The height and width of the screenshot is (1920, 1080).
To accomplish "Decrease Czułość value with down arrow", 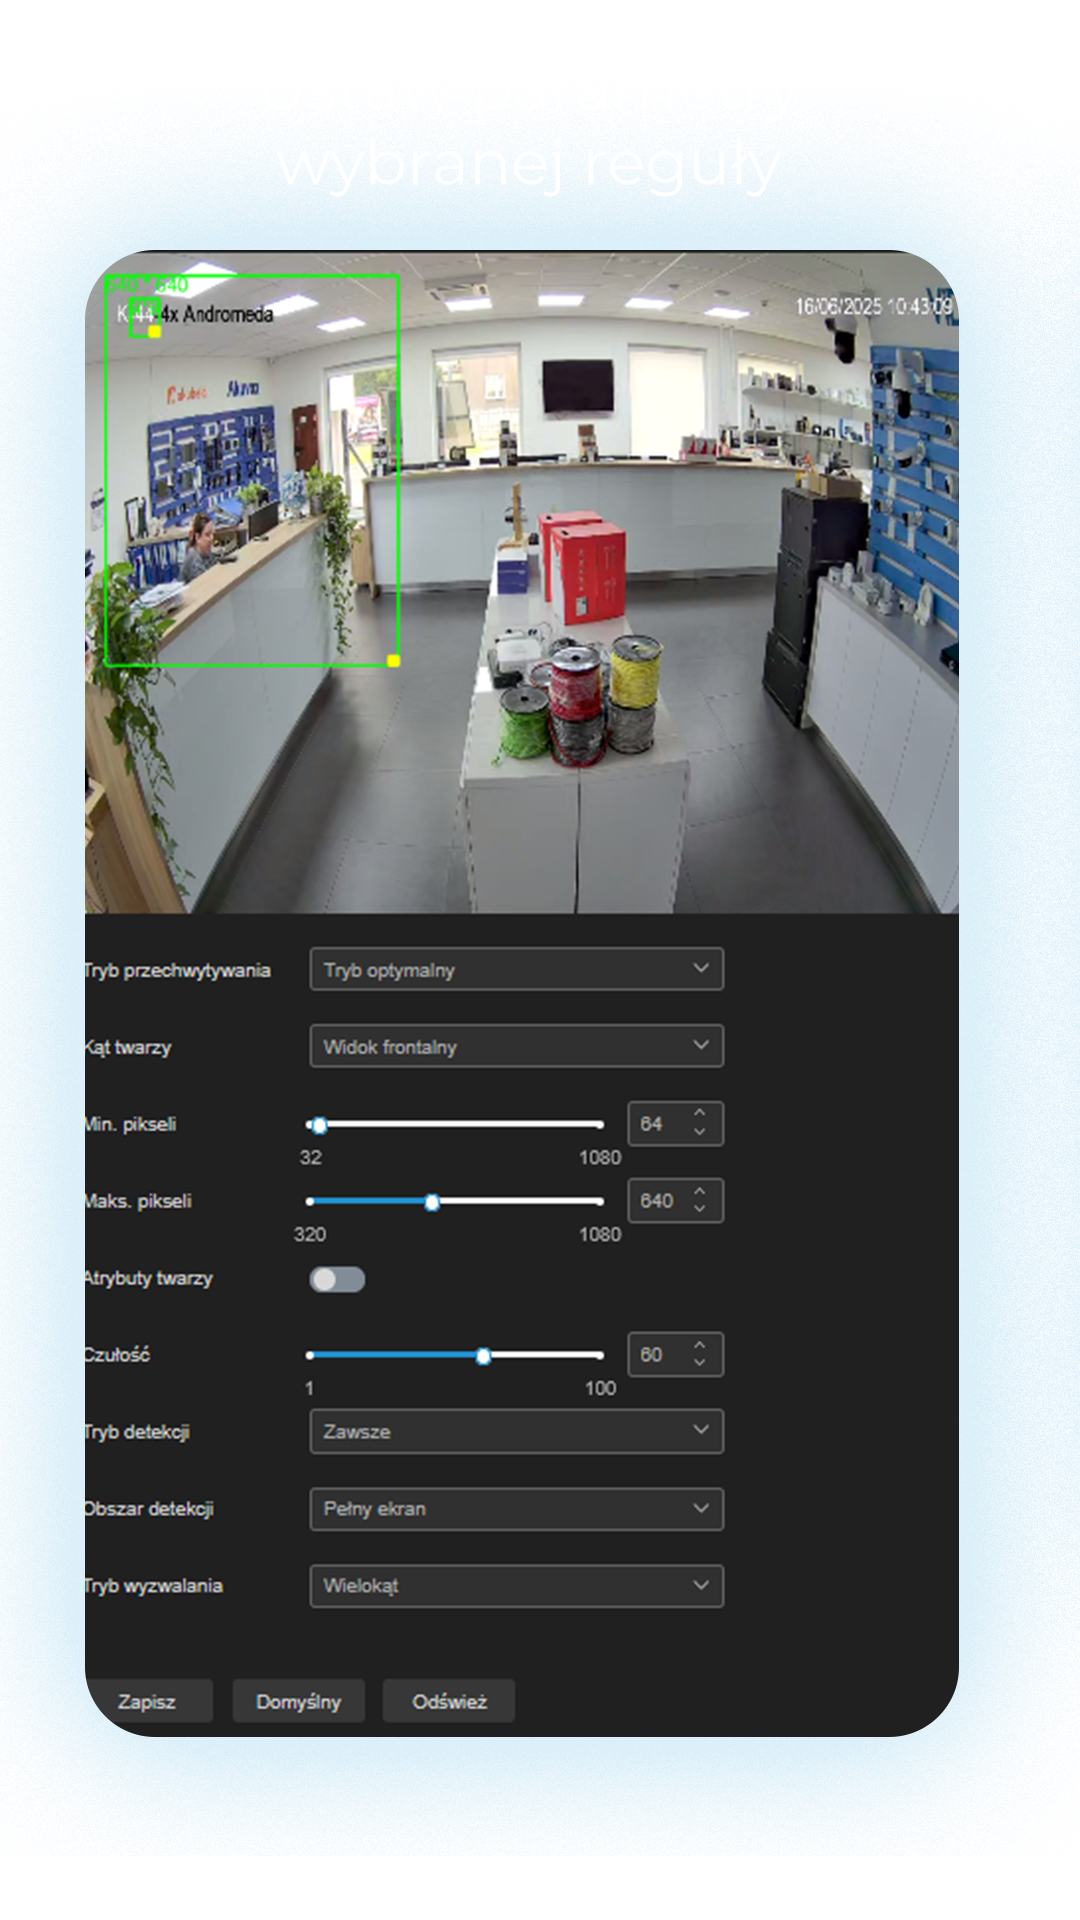I will coord(700,1364).
